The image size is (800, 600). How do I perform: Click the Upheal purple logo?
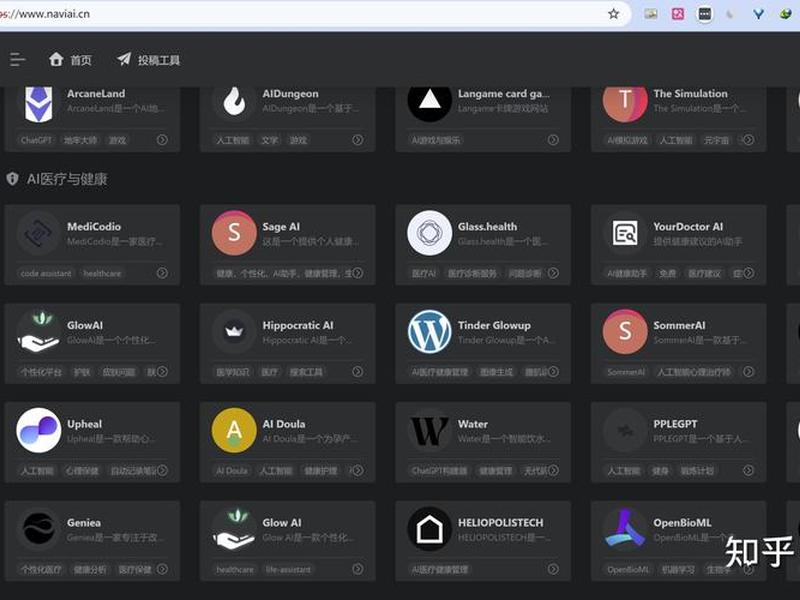[39, 430]
